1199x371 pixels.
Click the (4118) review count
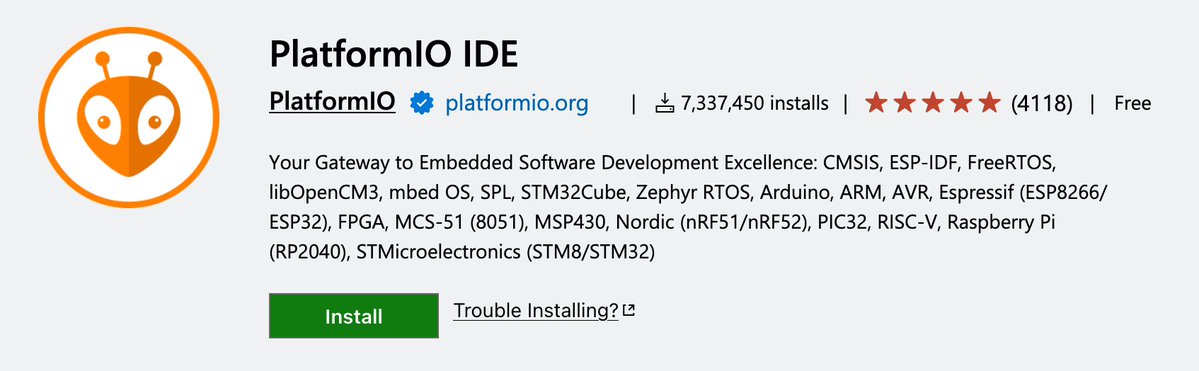click(x=1041, y=103)
